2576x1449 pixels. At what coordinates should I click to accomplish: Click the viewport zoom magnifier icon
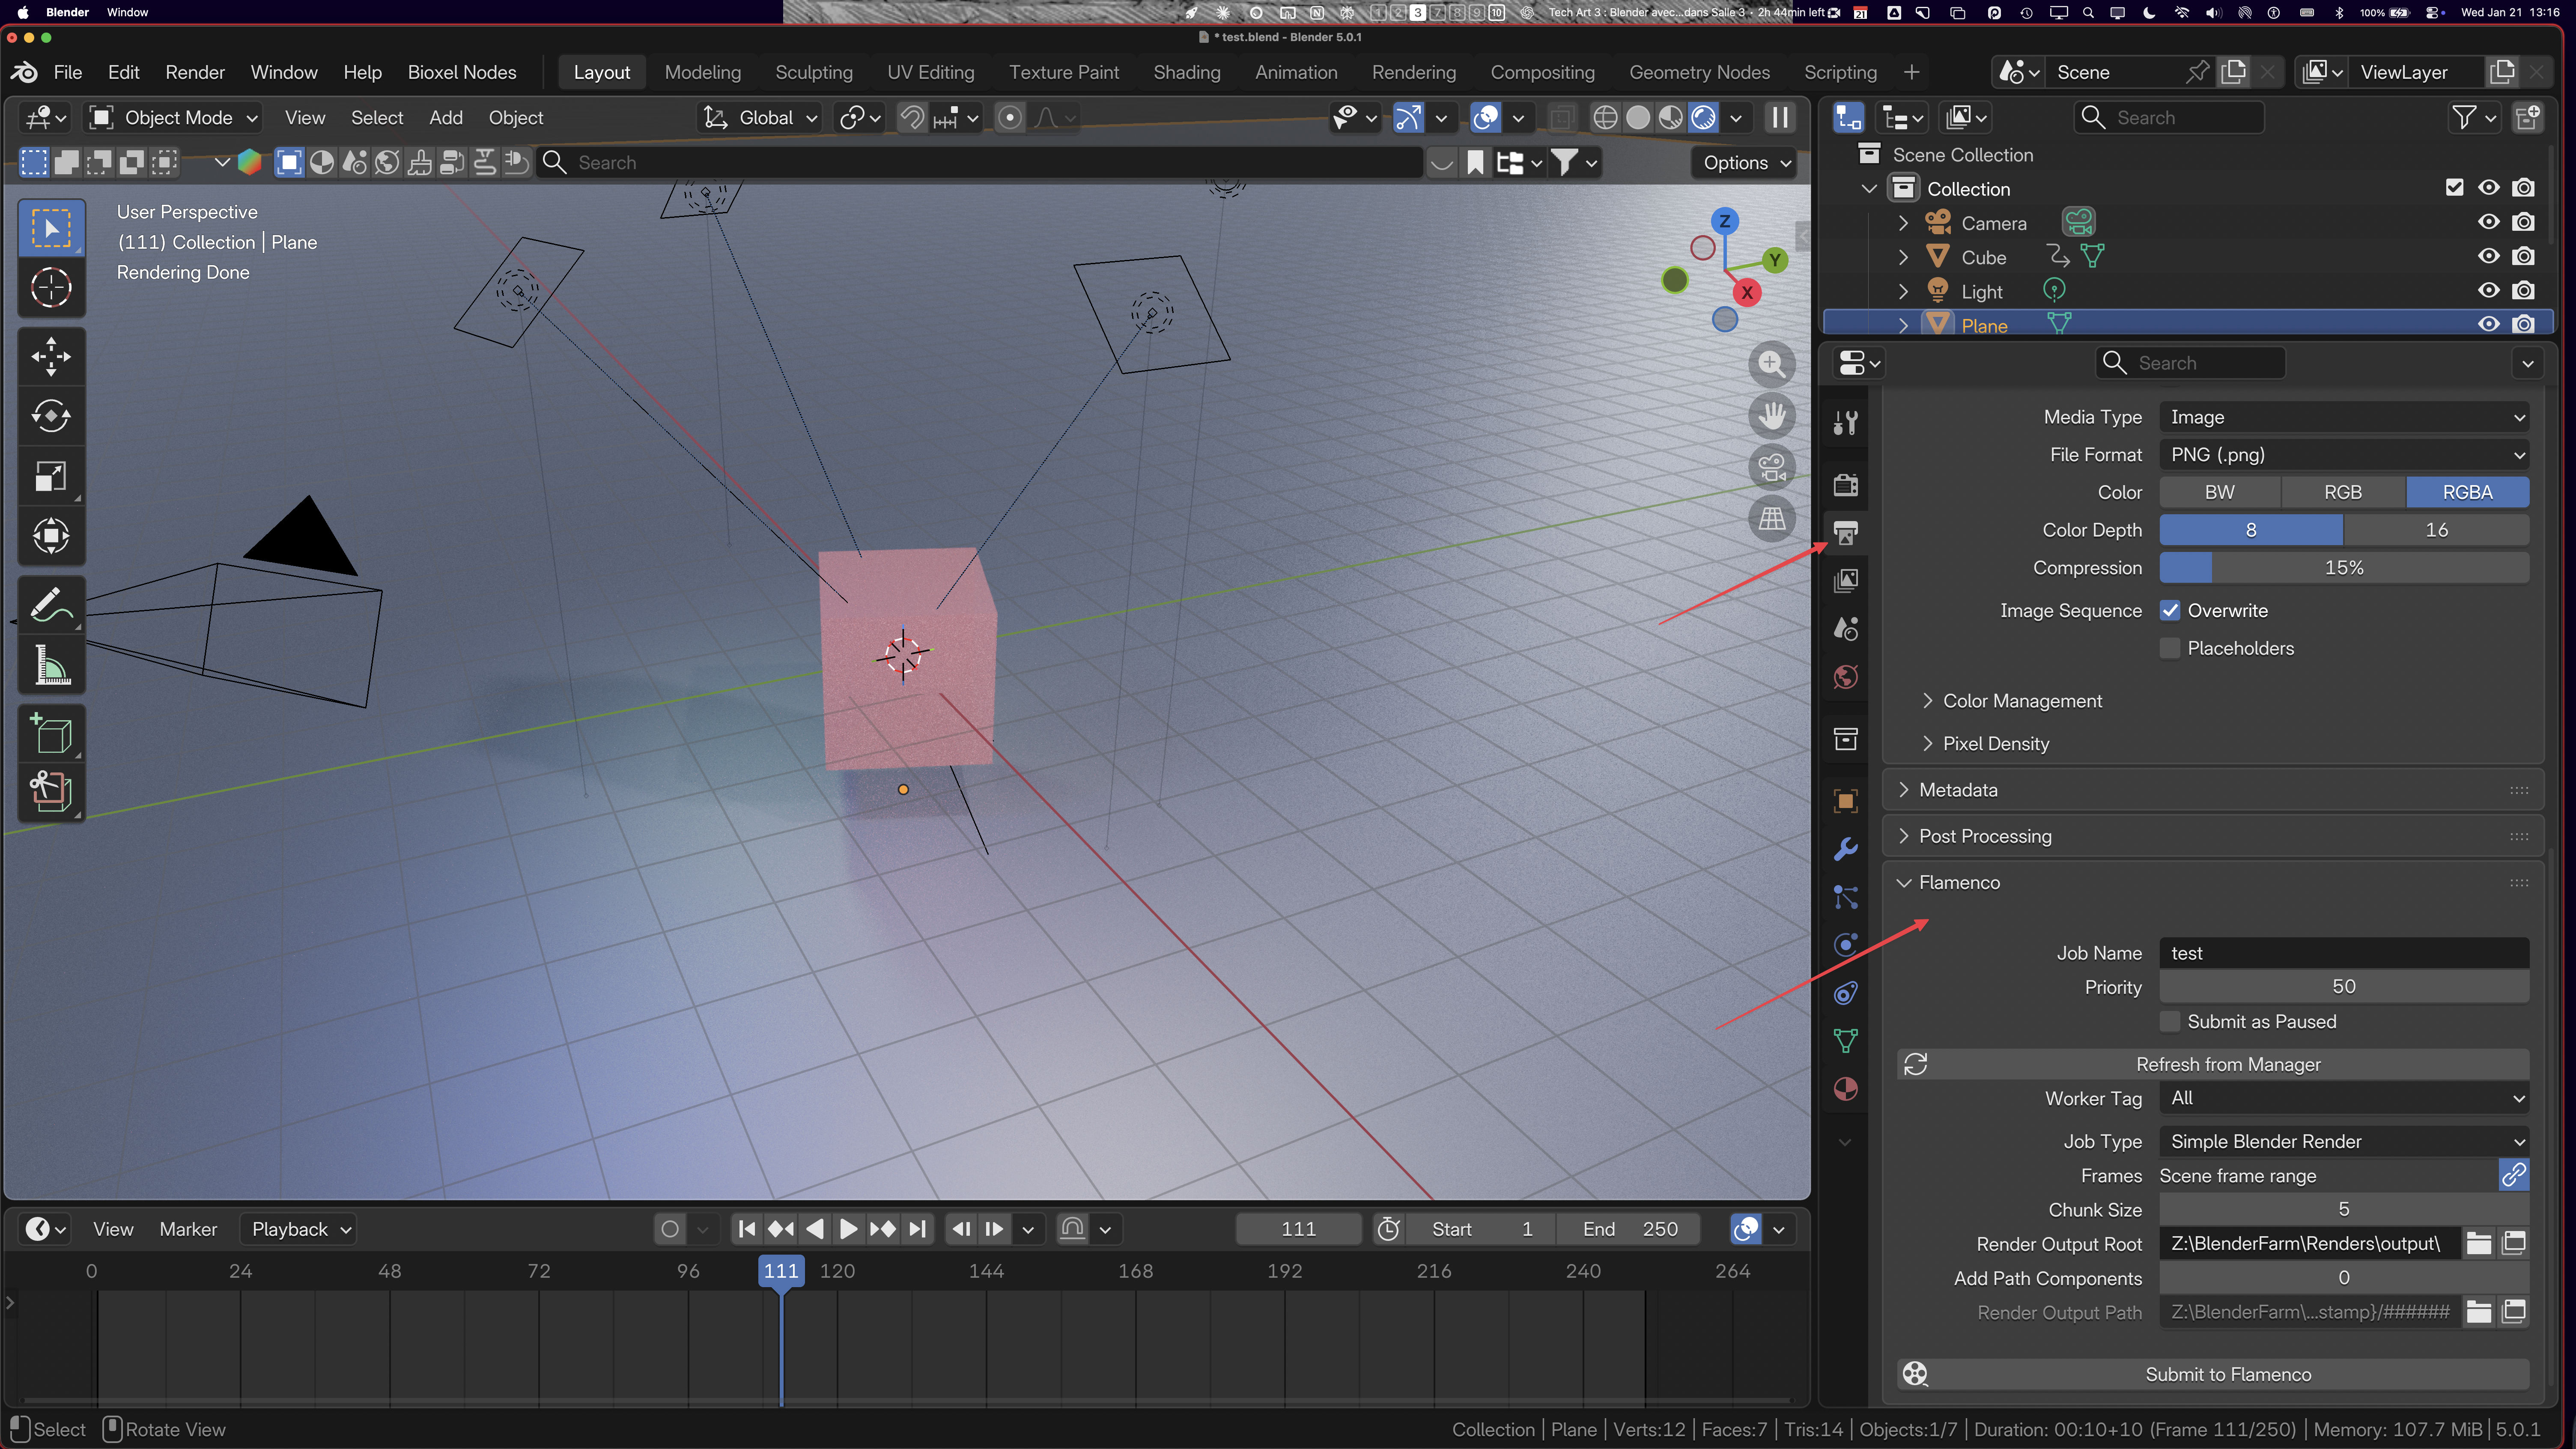coord(1771,364)
